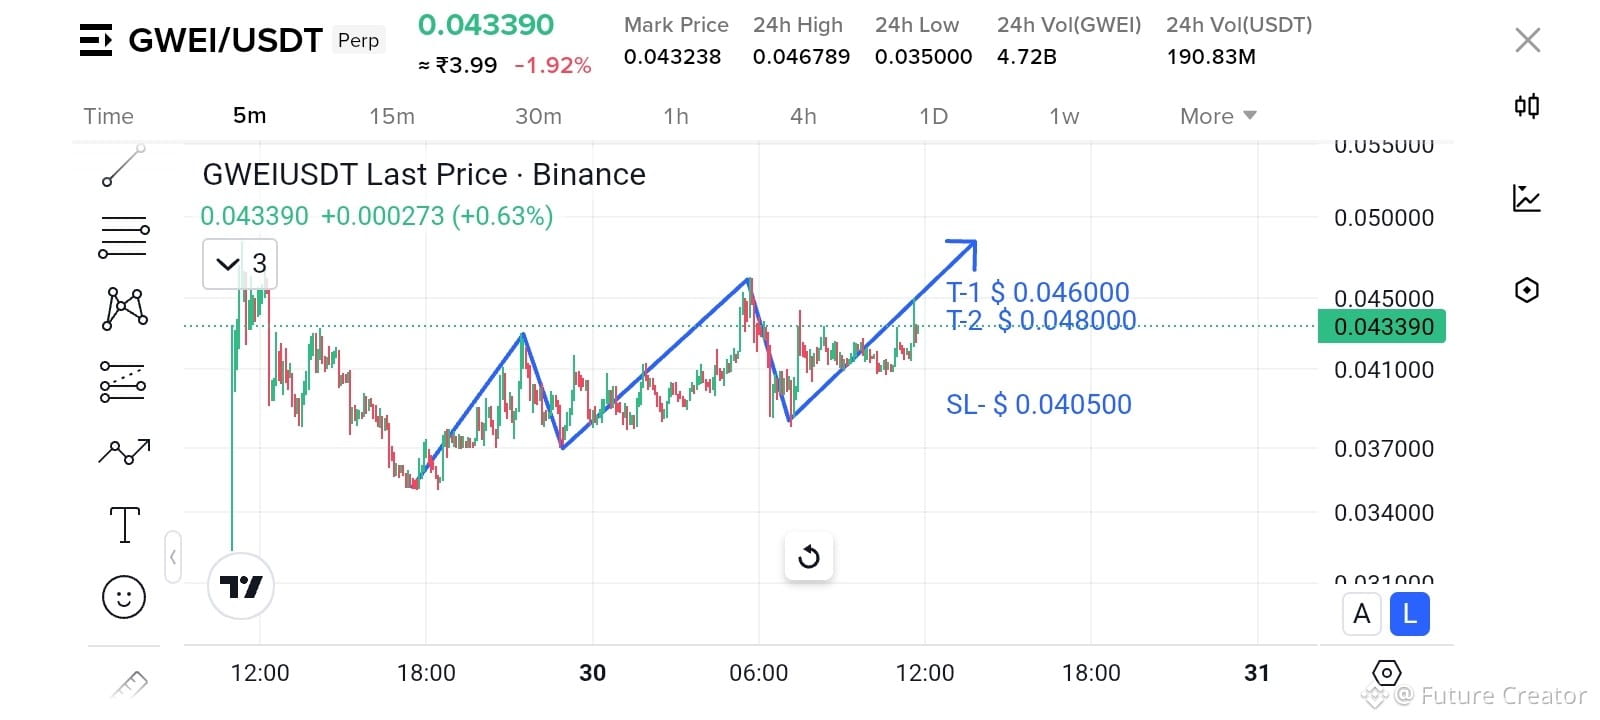
Task: Open the indicators line chart icon
Action: 1527,198
